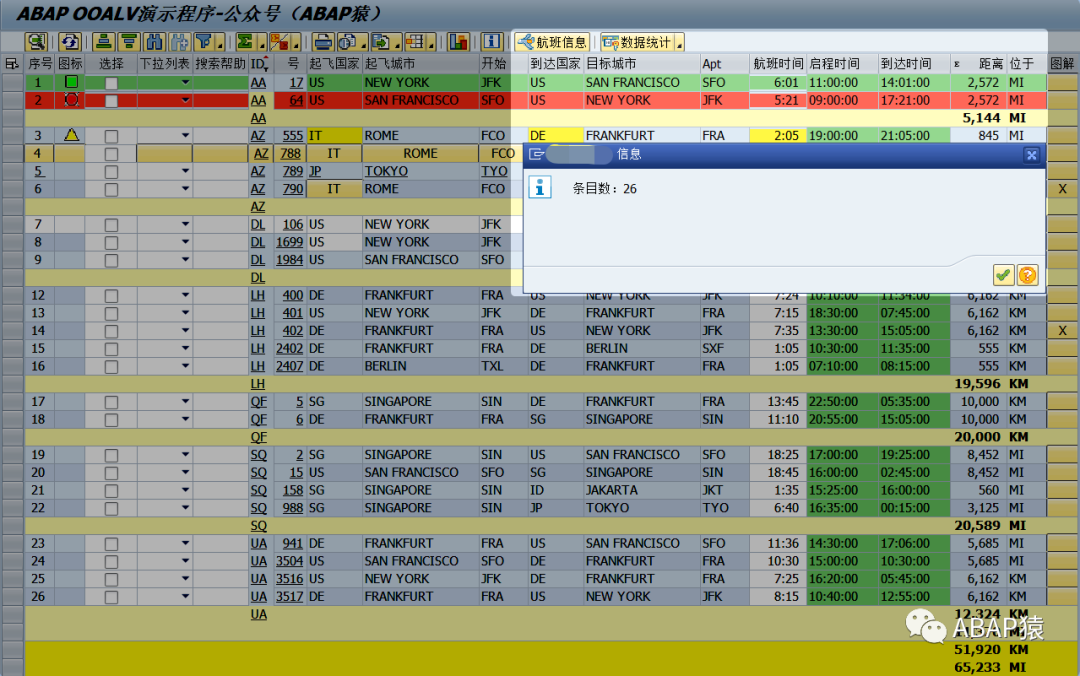Click the LH subtotal value 19,596 KM
Viewport: 1080px width, 676px height.
tap(991, 384)
